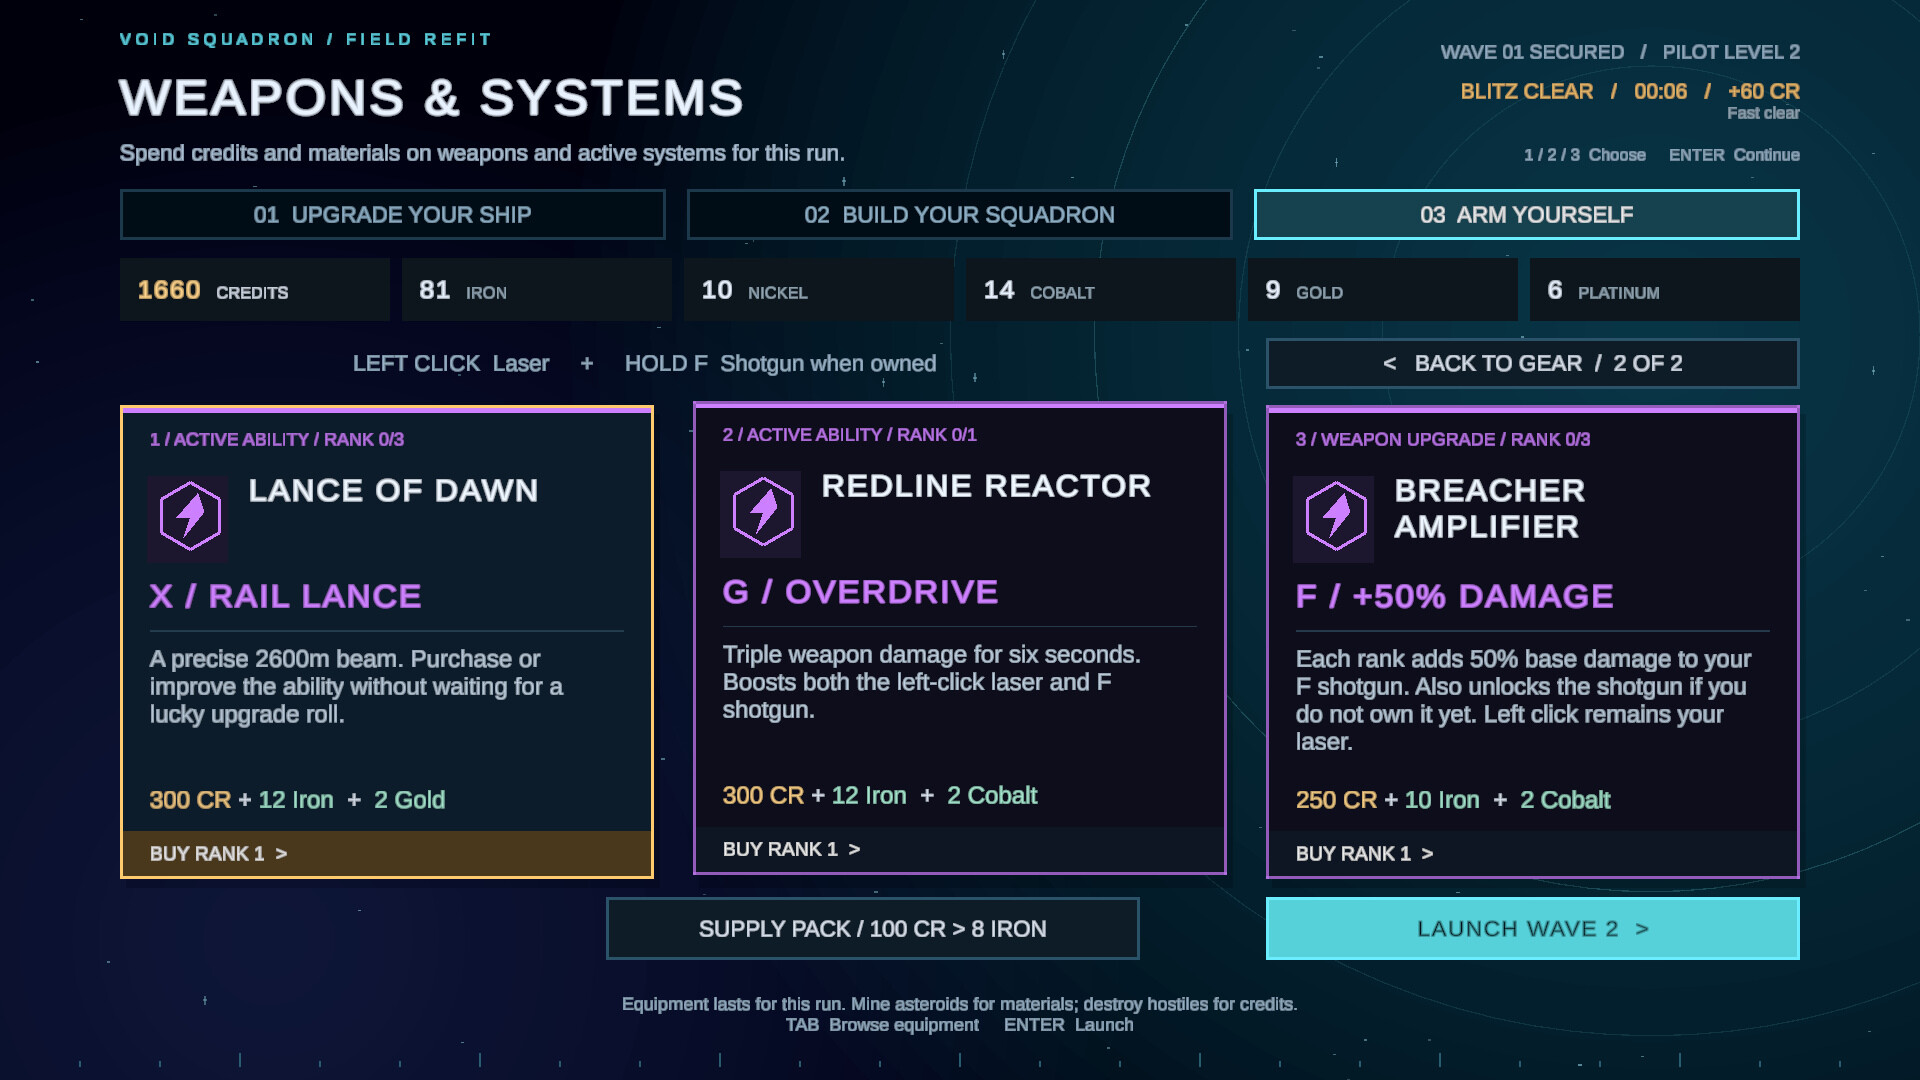Click the Wave 01 Secured status text
This screenshot has width=1920, height=1080.
pyautogui.click(x=1532, y=52)
